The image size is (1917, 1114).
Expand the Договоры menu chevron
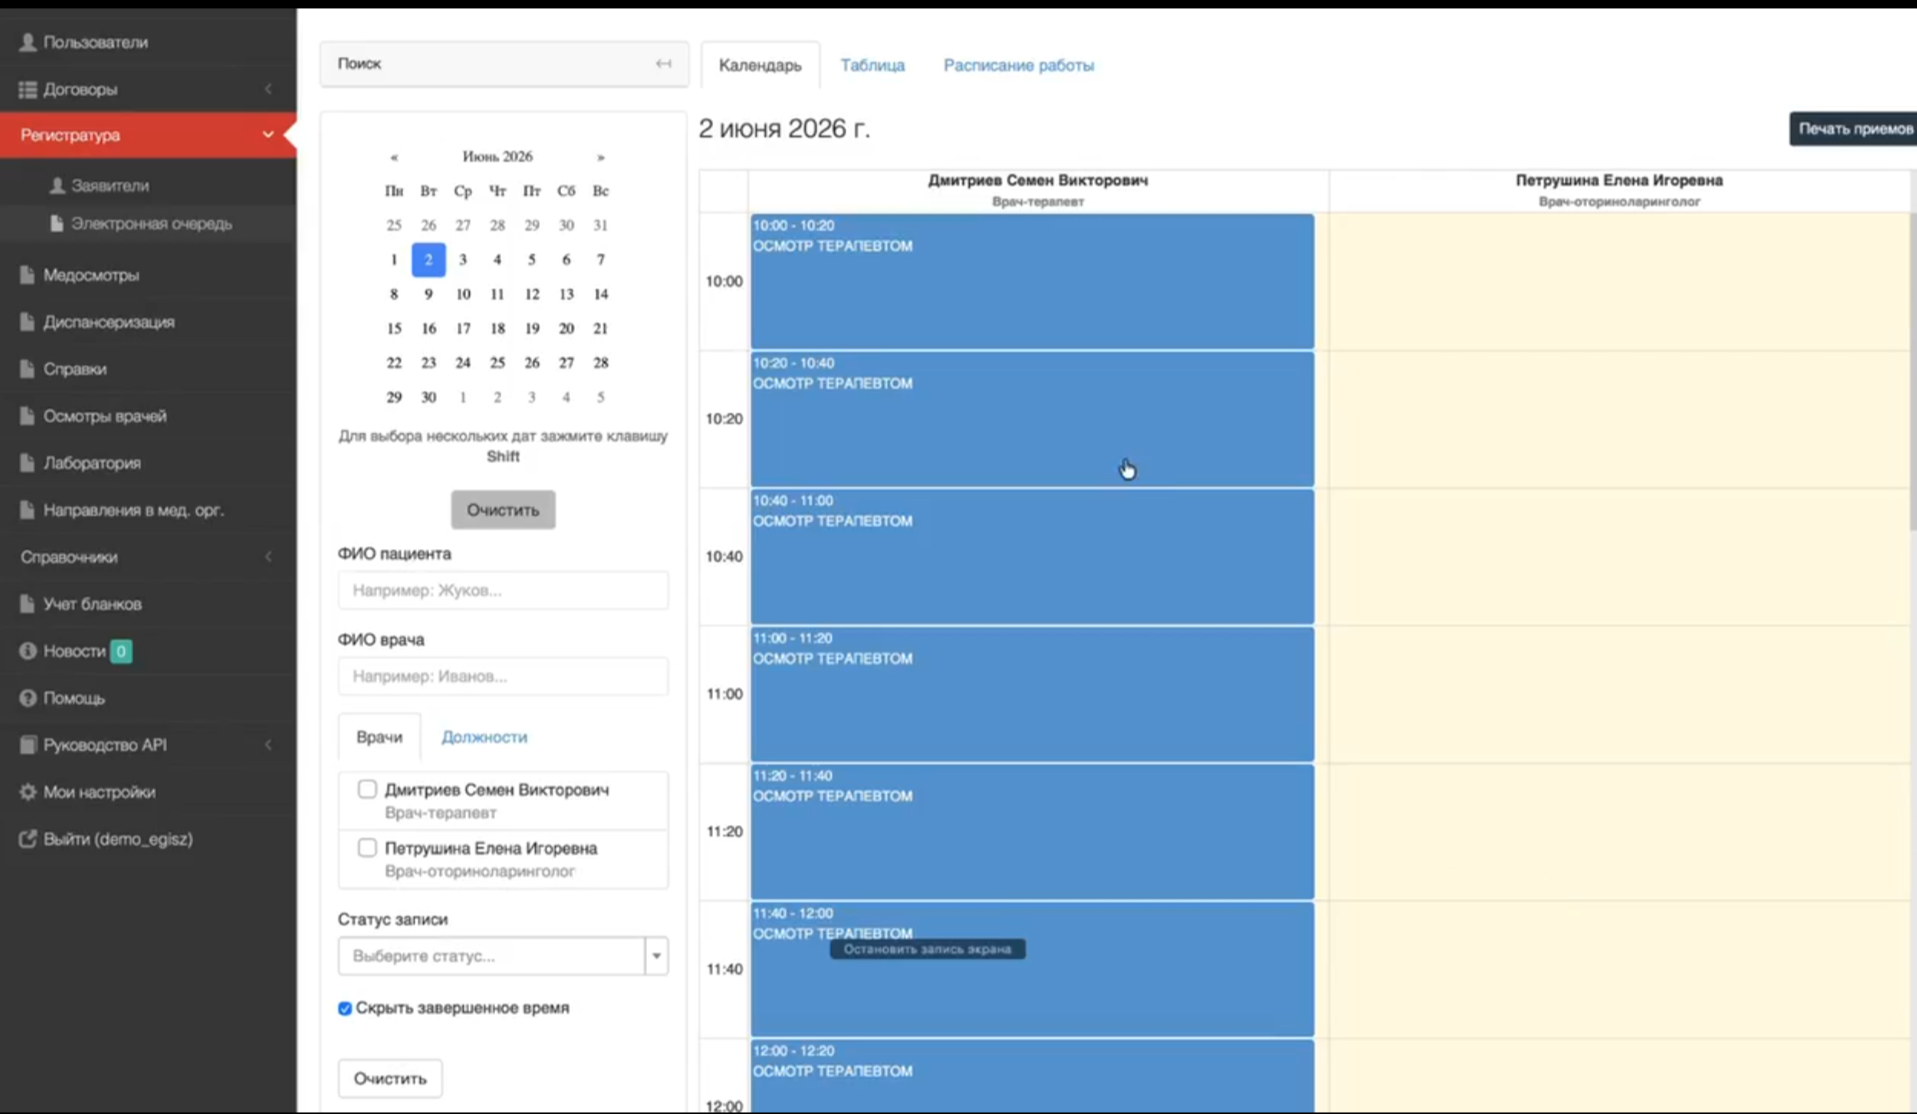point(268,89)
